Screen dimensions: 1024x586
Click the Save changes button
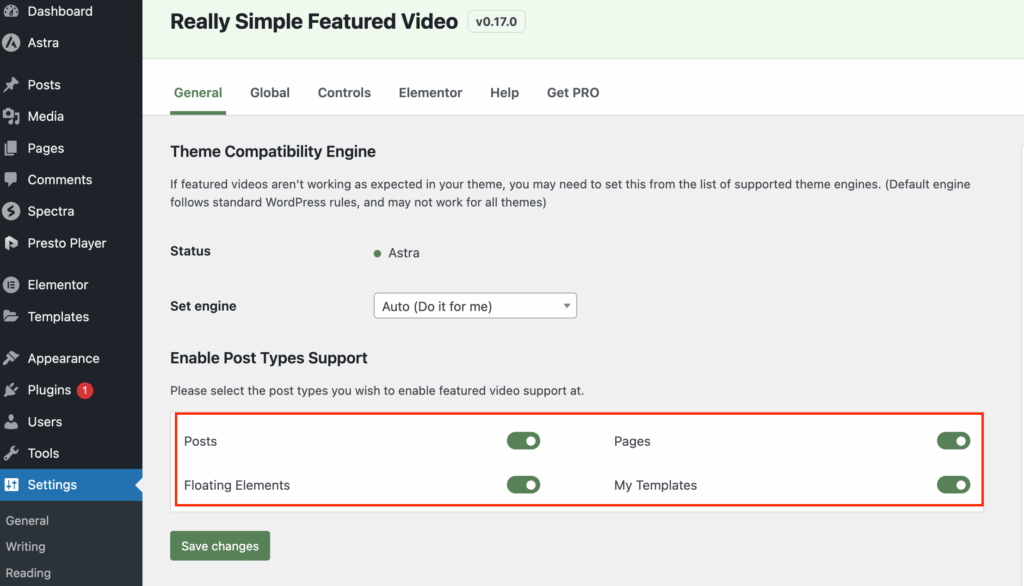(220, 545)
